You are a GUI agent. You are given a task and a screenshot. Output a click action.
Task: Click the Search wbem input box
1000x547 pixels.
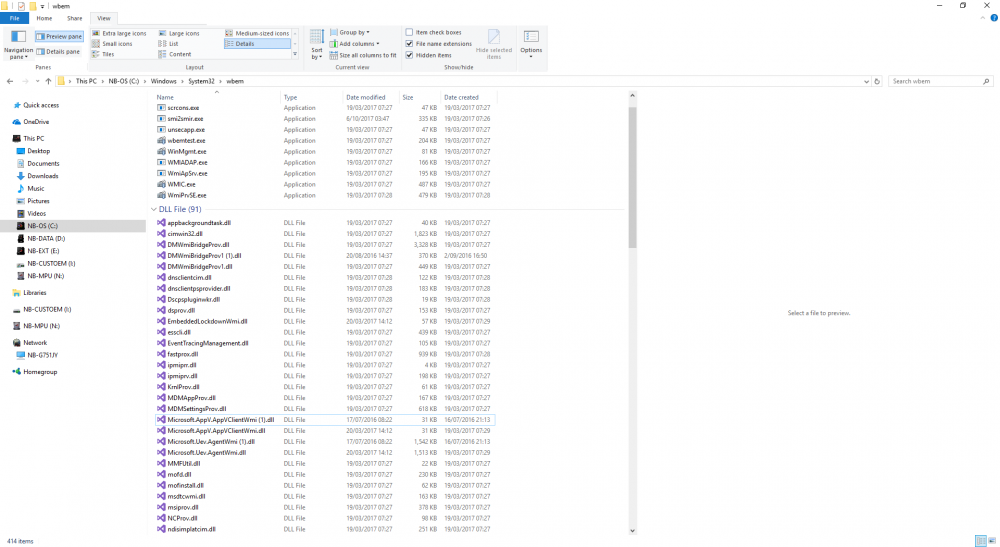pyautogui.click(x=936, y=81)
